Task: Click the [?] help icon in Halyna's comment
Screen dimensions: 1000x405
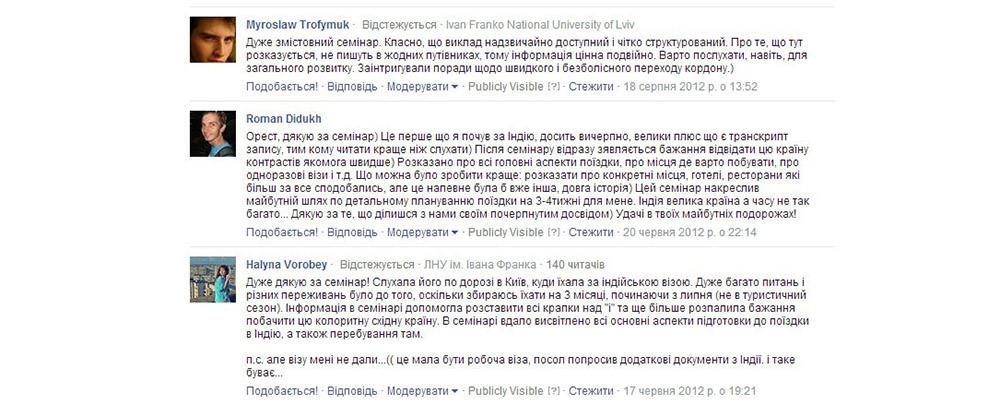Action: [554, 390]
